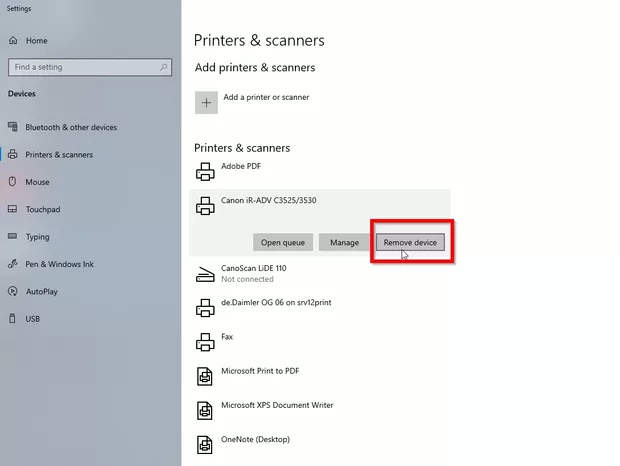Click Add a printer or scanner
620x466 pixels.
point(266,97)
